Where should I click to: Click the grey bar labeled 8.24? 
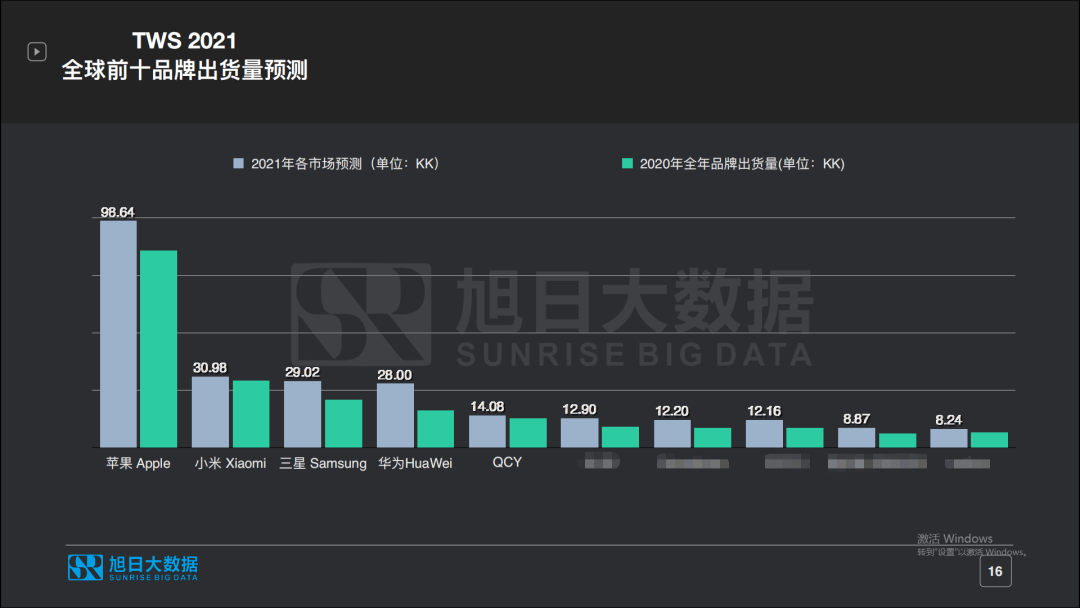pos(948,438)
